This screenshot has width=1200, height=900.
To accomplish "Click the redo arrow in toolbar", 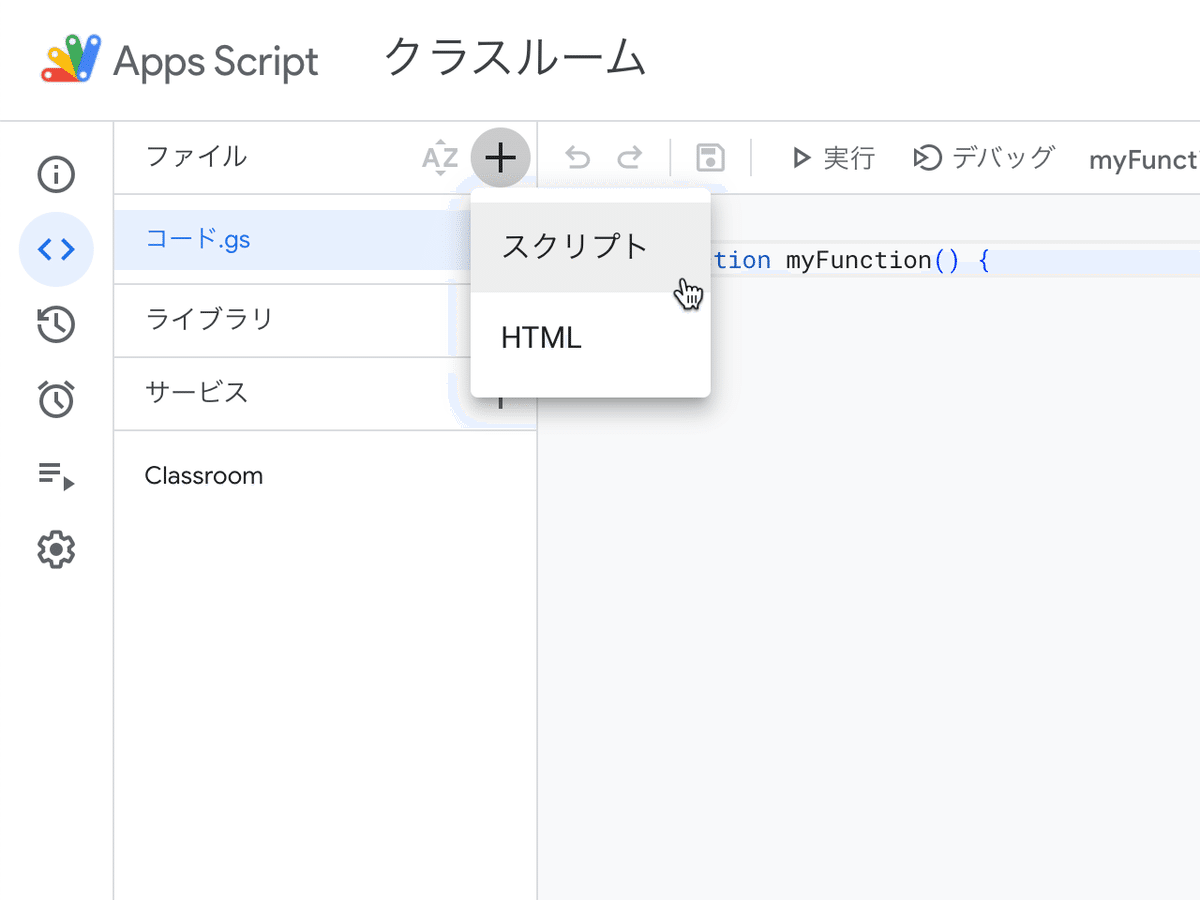I will click(630, 158).
